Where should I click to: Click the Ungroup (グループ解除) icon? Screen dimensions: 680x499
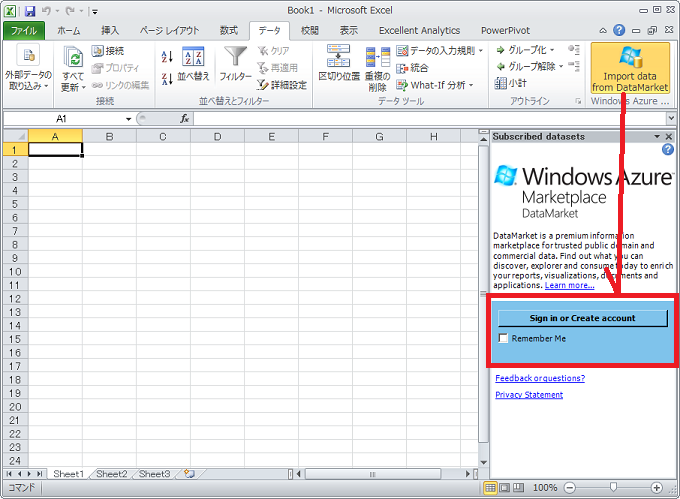pyautogui.click(x=500, y=66)
